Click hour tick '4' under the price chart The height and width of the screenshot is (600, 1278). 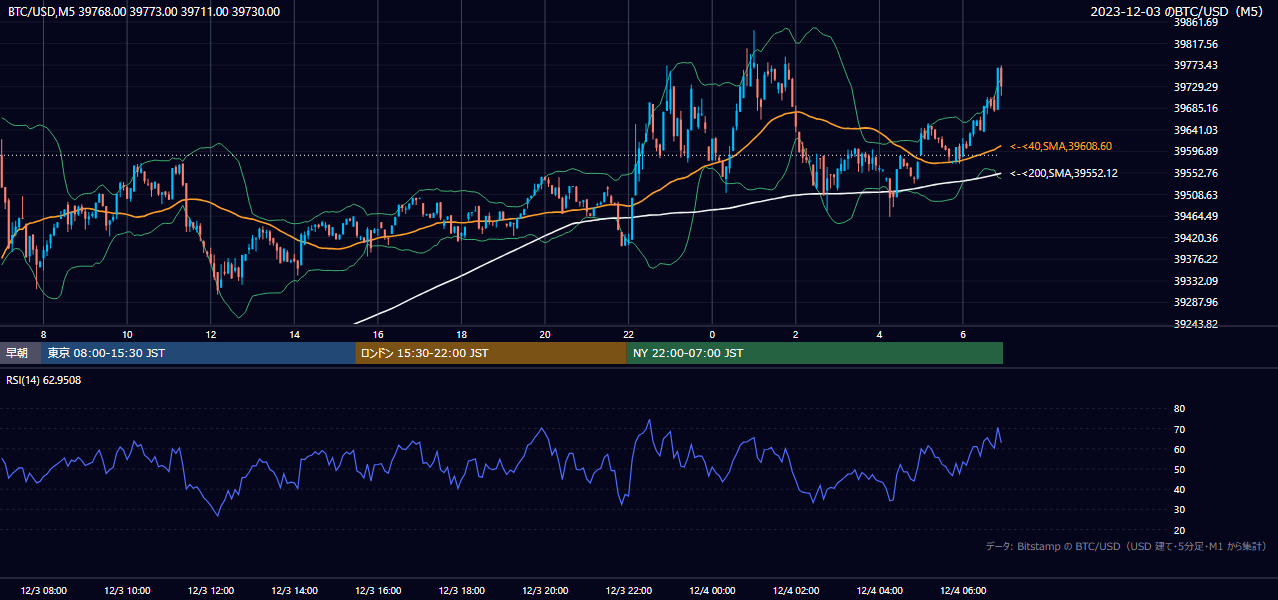tap(879, 334)
